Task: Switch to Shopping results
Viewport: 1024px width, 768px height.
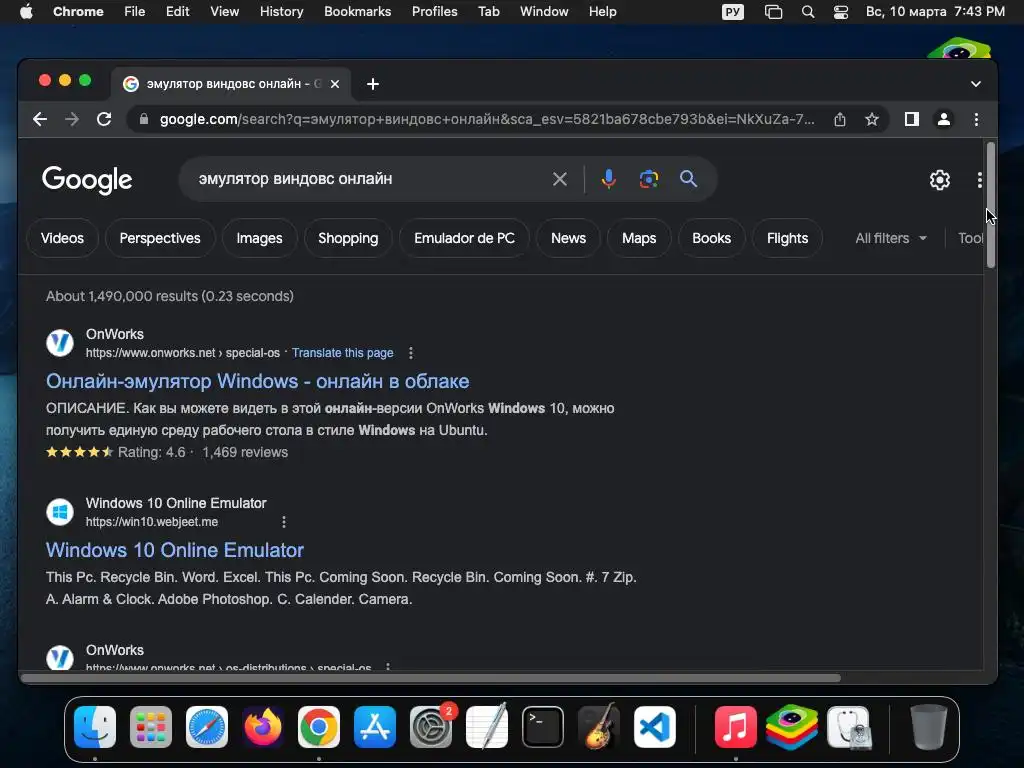Action: pyautogui.click(x=348, y=238)
